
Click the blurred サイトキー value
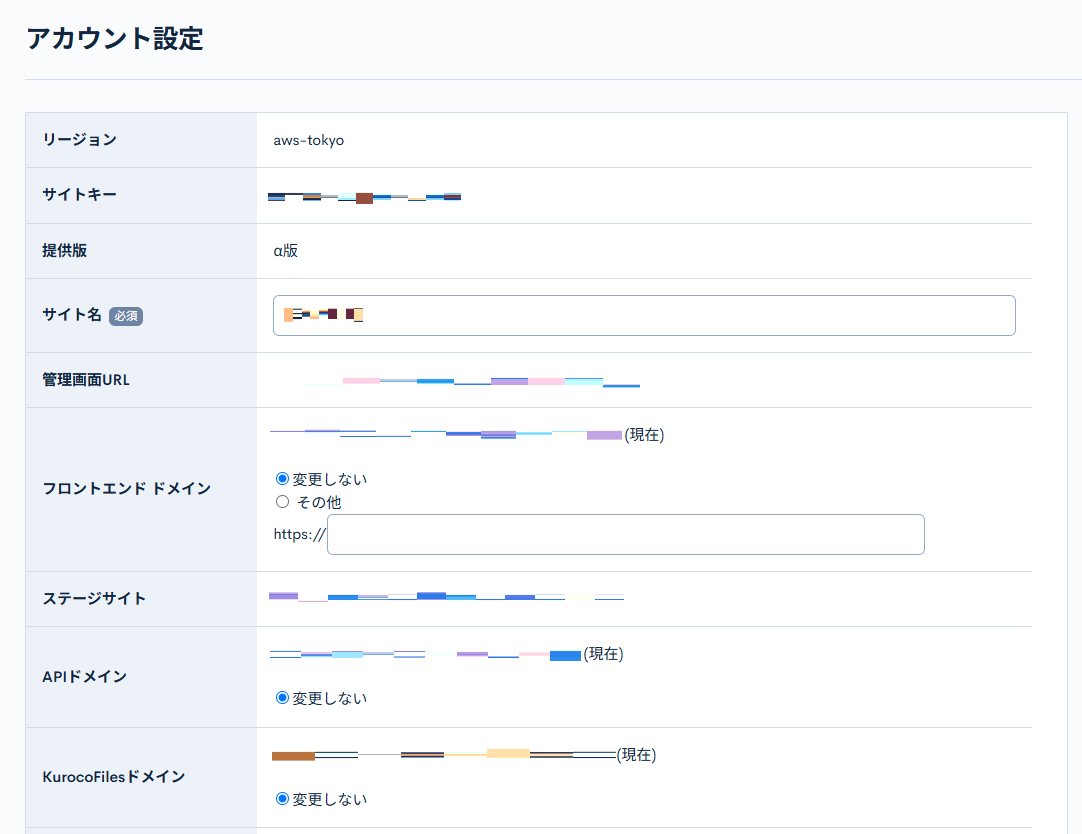(x=365, y=196)
